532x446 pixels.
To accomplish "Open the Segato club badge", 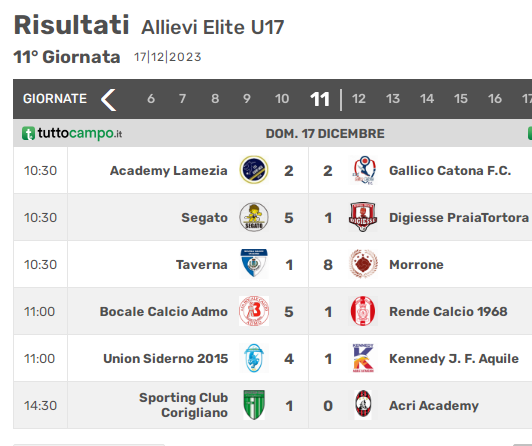I will point(254,217).
